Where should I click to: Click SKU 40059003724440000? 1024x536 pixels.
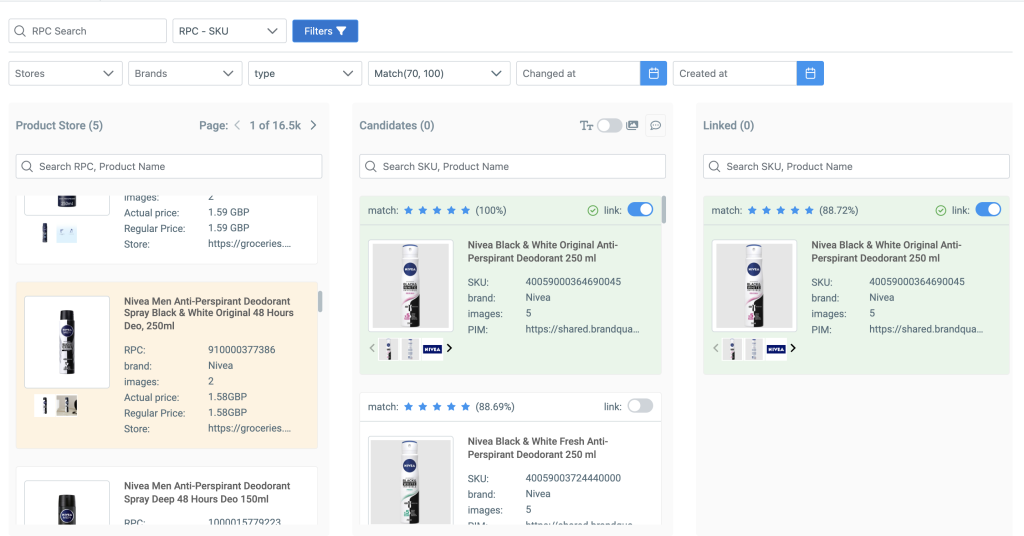pos(573,478)
